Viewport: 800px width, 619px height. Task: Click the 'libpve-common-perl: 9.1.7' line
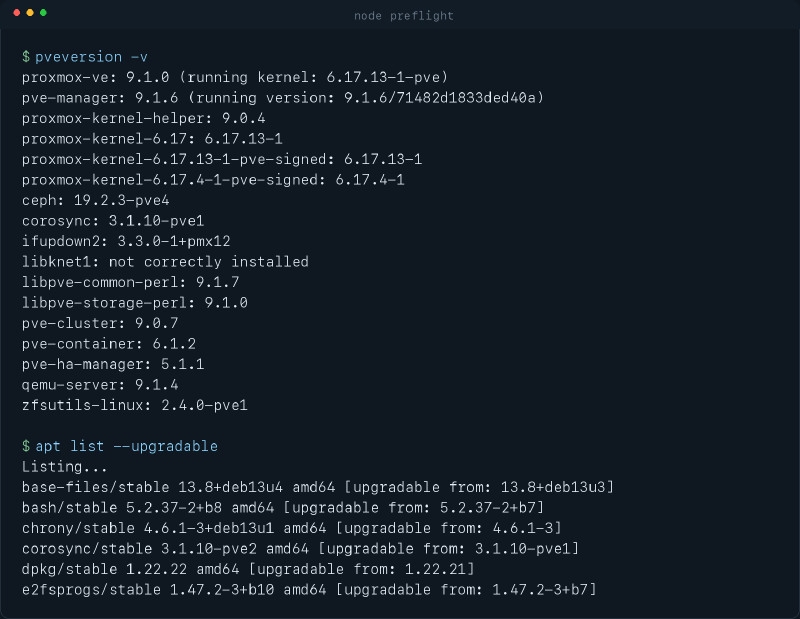click(x=131, y=282)
